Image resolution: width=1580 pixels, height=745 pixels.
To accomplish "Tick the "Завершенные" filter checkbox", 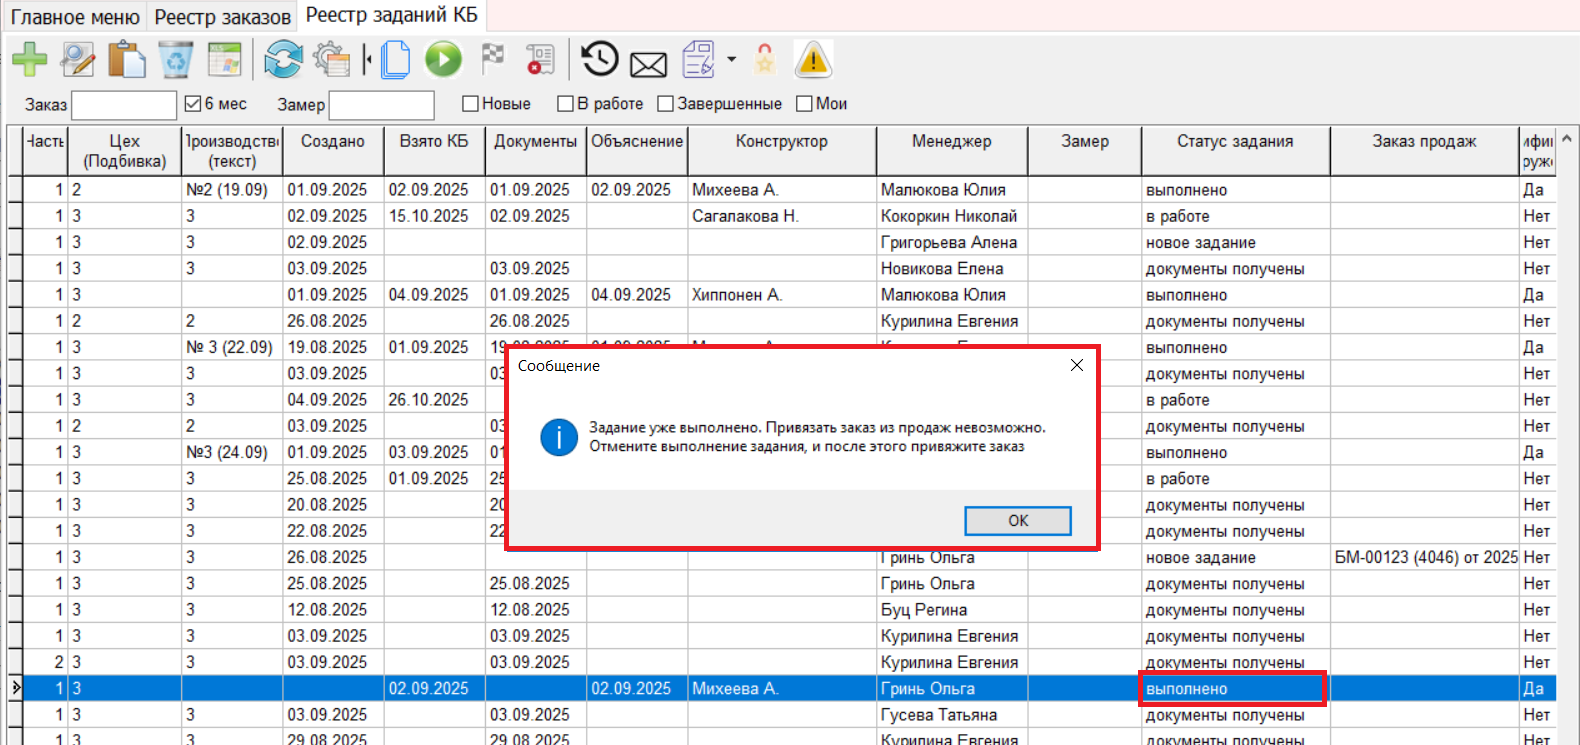I will (x=665, y=104).
